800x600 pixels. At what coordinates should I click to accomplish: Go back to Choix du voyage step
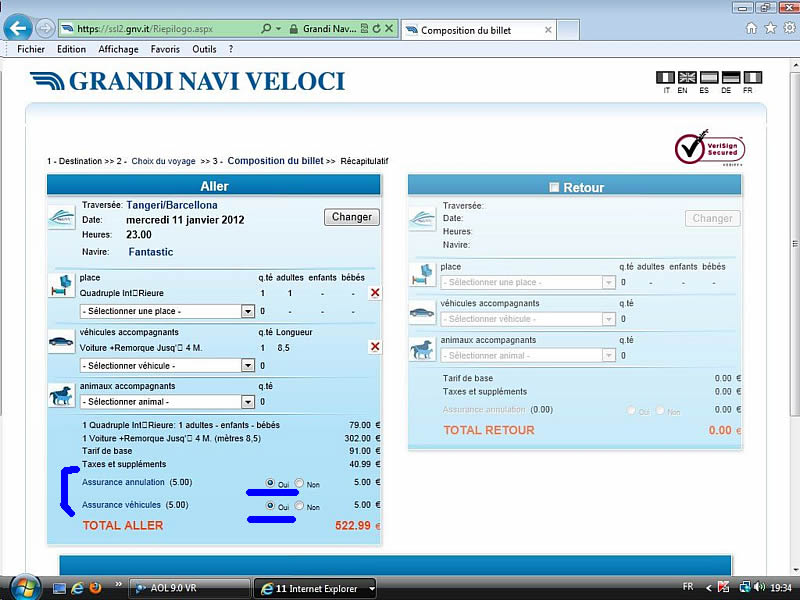pyautogui.click(x=164, y=160)
